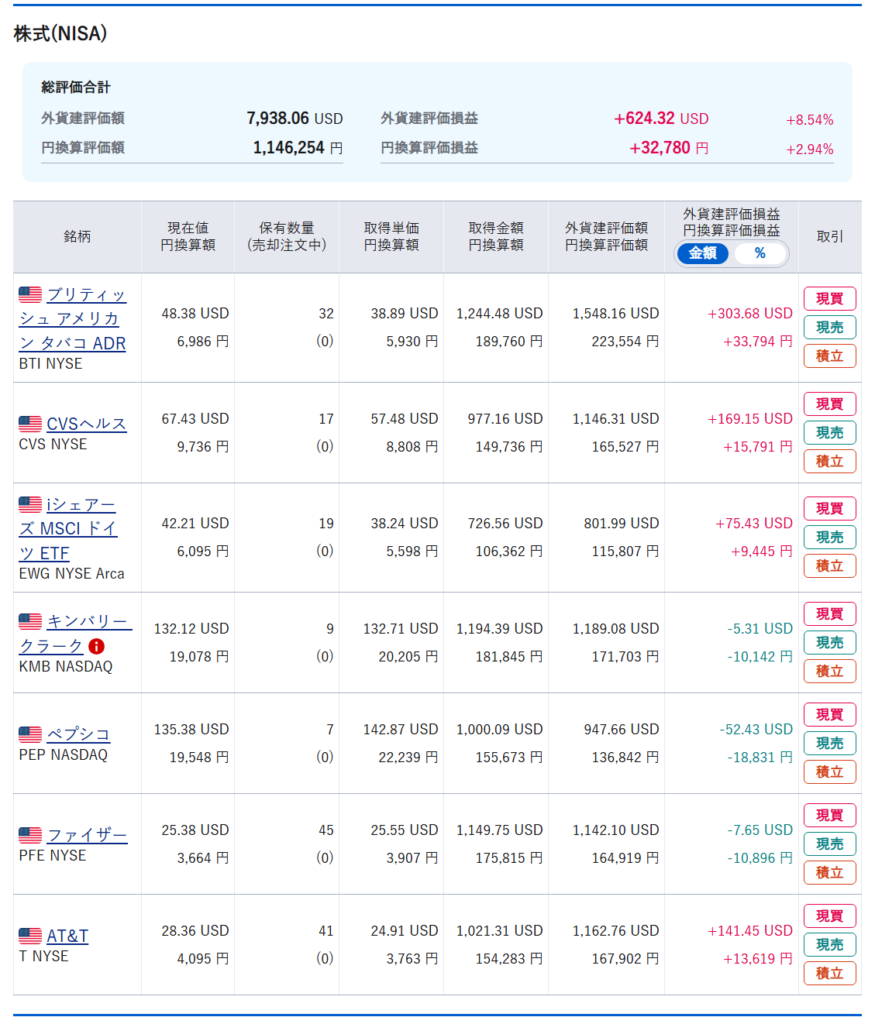This screenshot has height=1024, width=875.
Task: Click the 総評価合計 summary label
Action: (x=76, y=87)
